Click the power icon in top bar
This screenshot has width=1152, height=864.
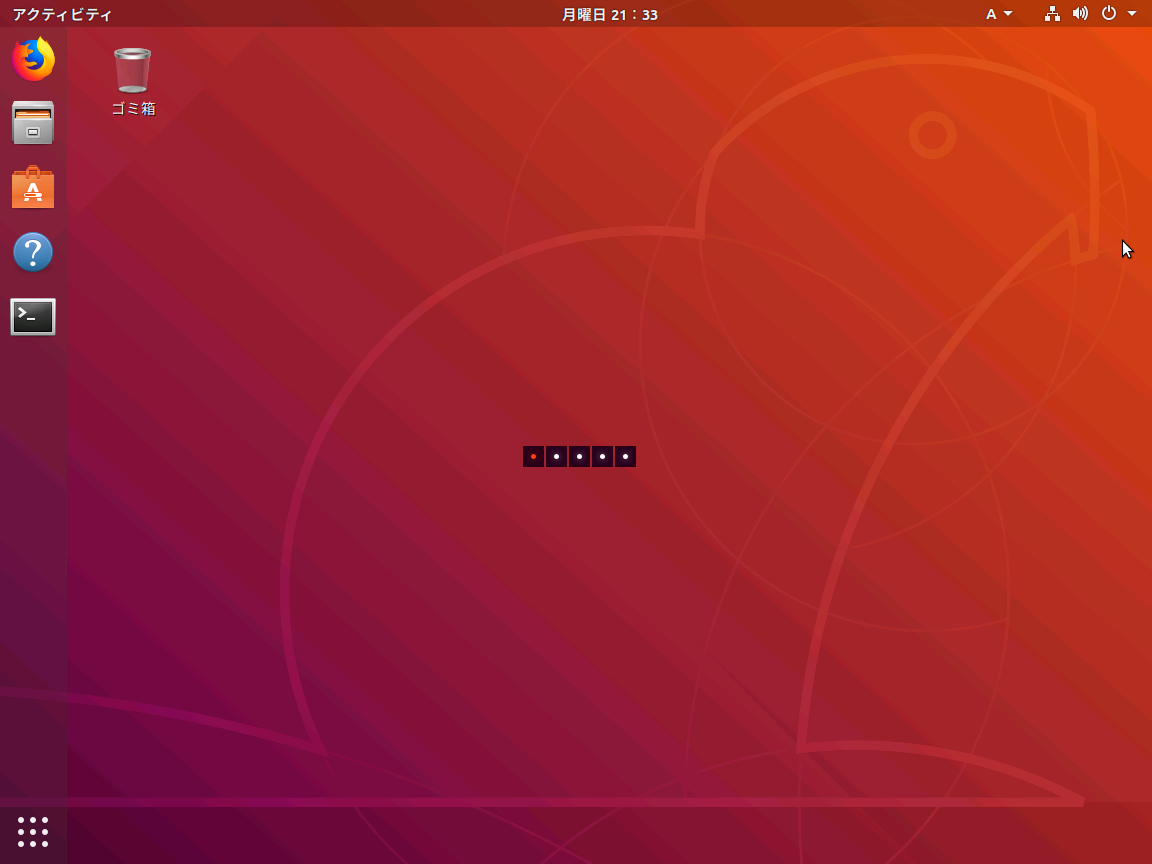point(1109,13)
